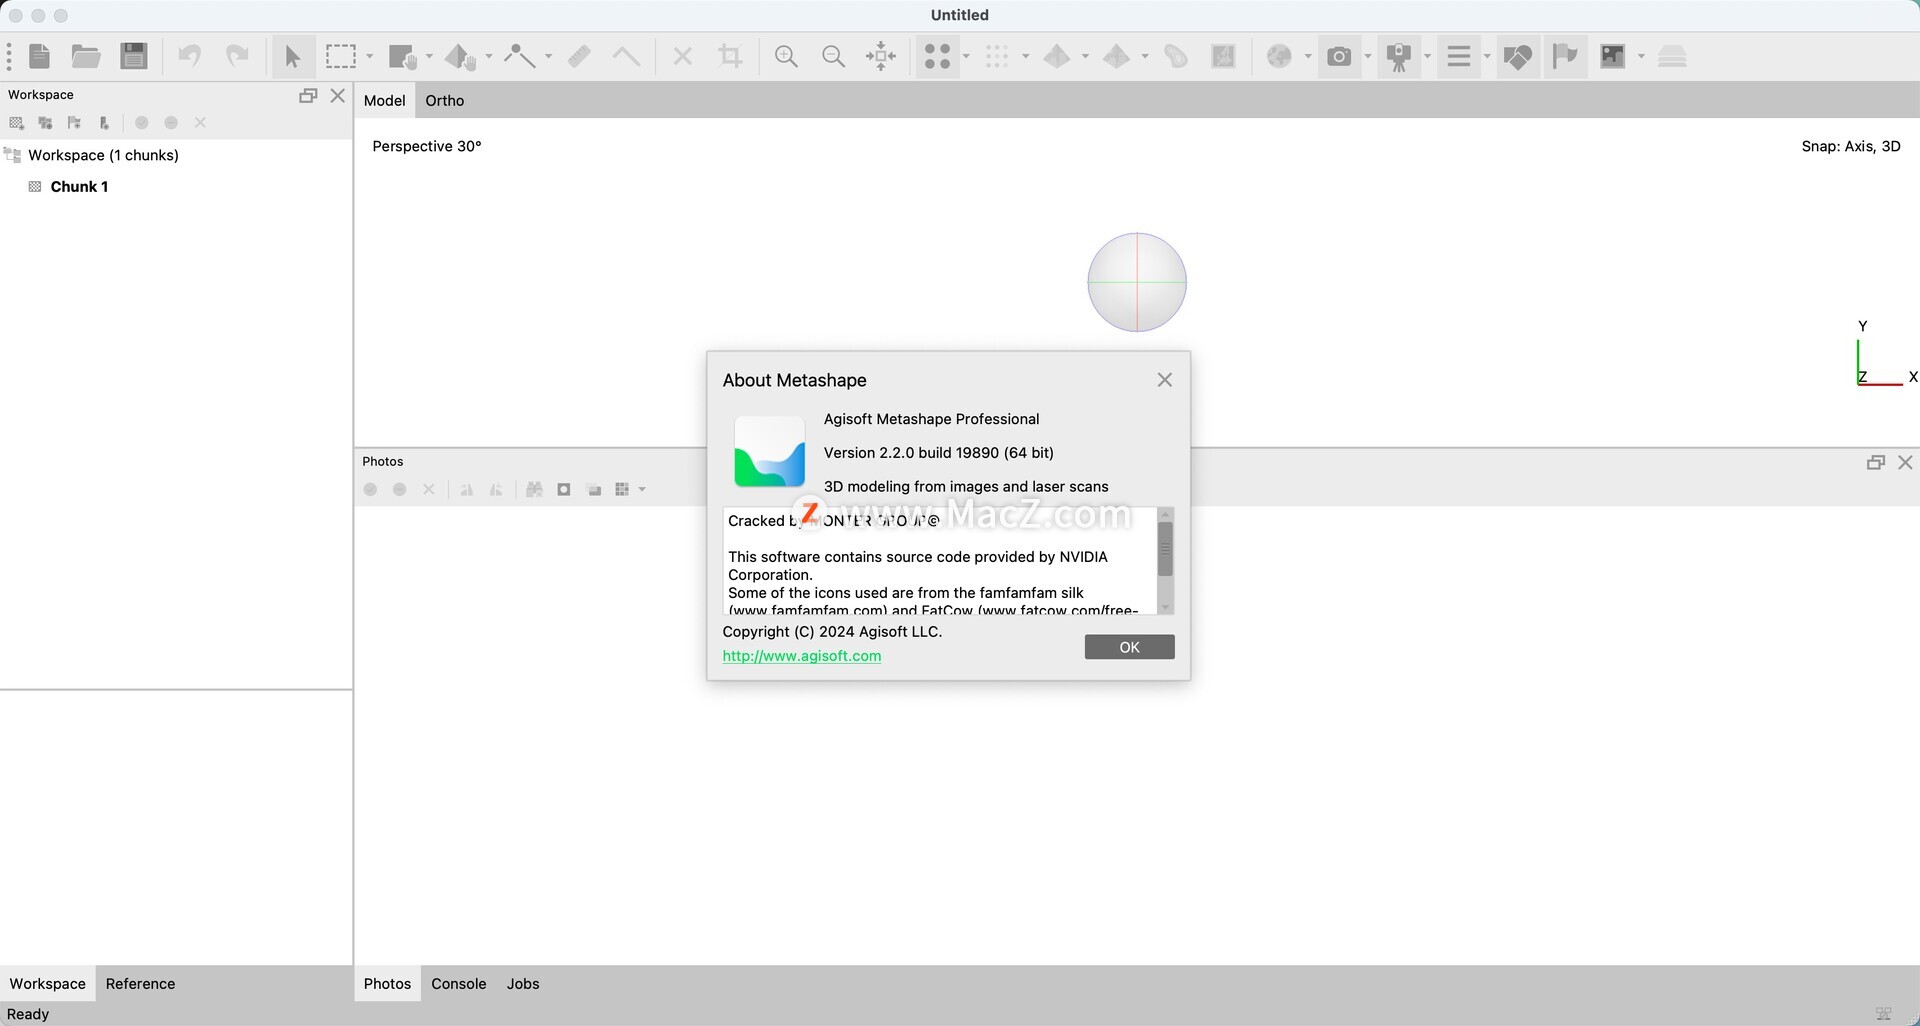Click Add Chunk icon in Workspace toolbar

click(17, 123)
